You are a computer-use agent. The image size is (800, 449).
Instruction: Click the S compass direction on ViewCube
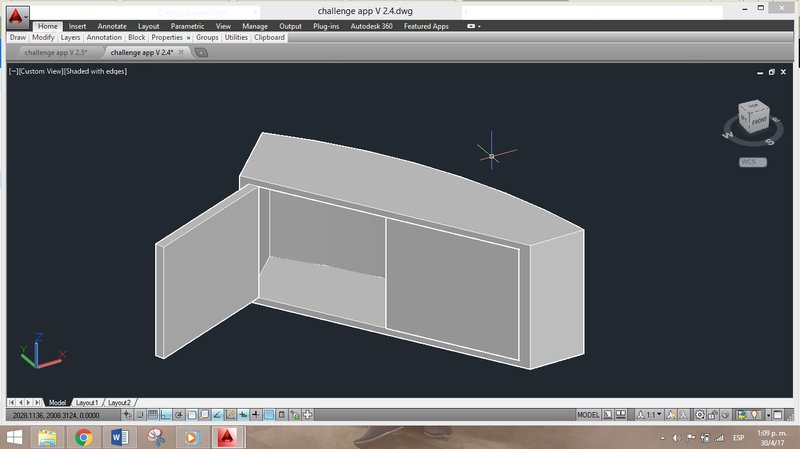771,142
